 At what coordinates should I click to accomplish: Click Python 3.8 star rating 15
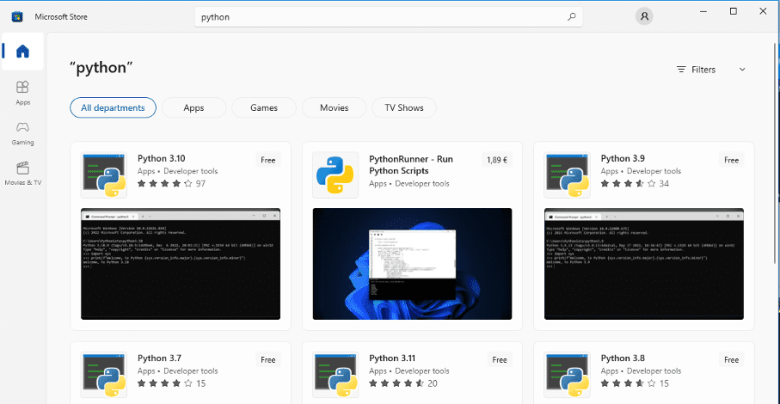tap(635, 384)
